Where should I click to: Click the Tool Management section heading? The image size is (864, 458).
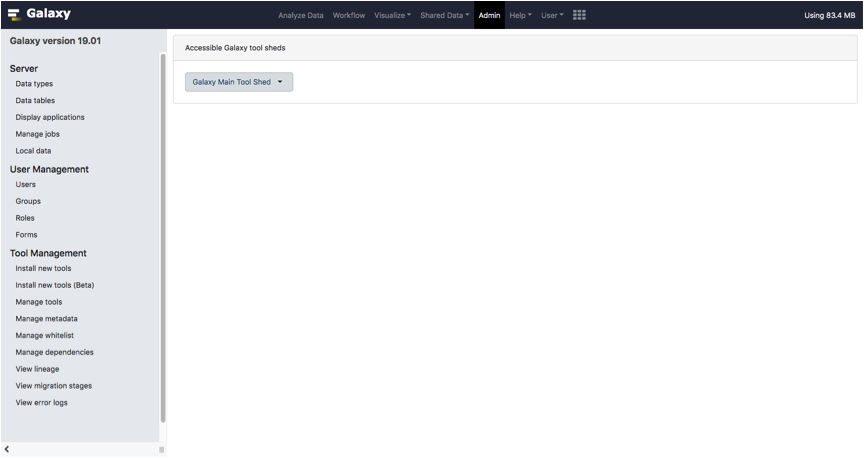pyautogui.click(x=48, y=253)
